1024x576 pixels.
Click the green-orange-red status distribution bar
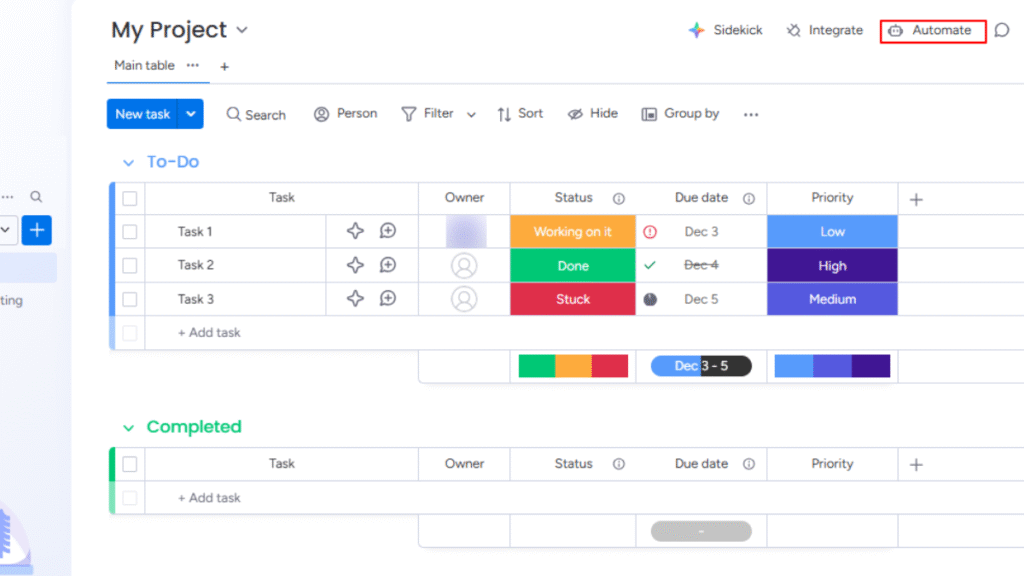tap(573, 366)
